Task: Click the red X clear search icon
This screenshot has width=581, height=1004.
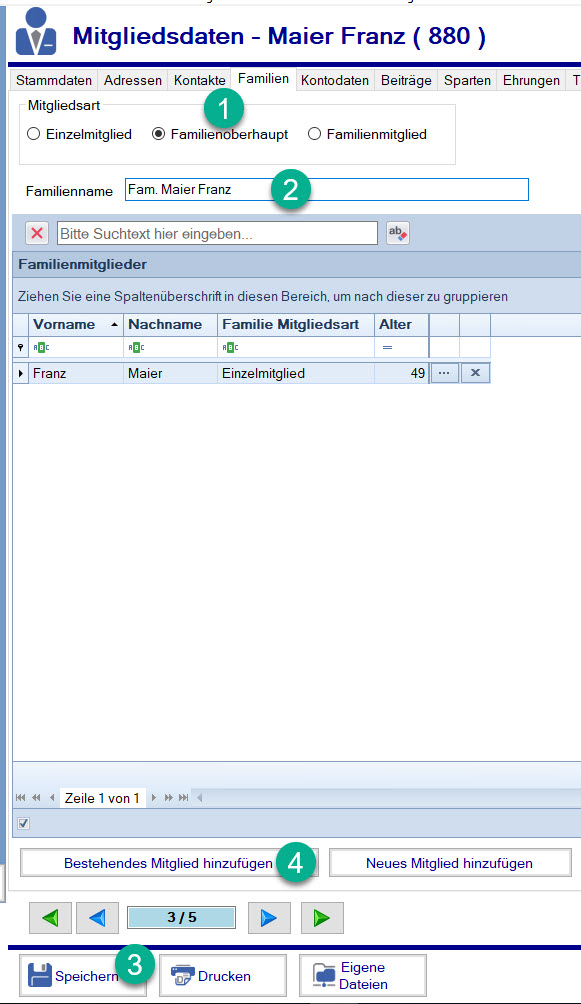Action: 37,233
